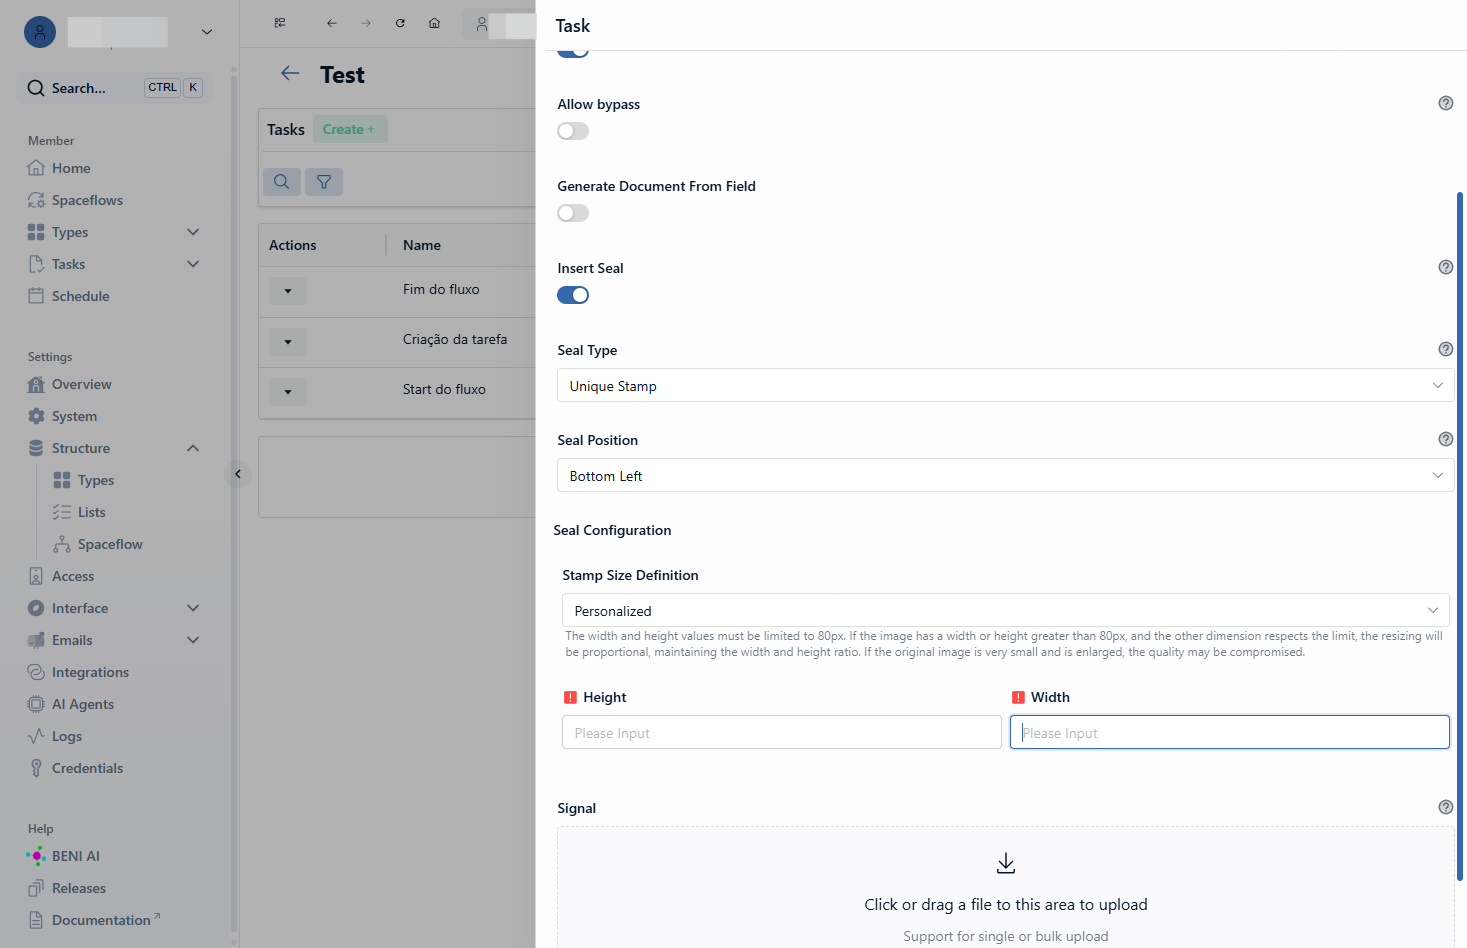Click the sidebar Search box
1467x948 pixels.
pyautogui.click(x=115, y=88)
